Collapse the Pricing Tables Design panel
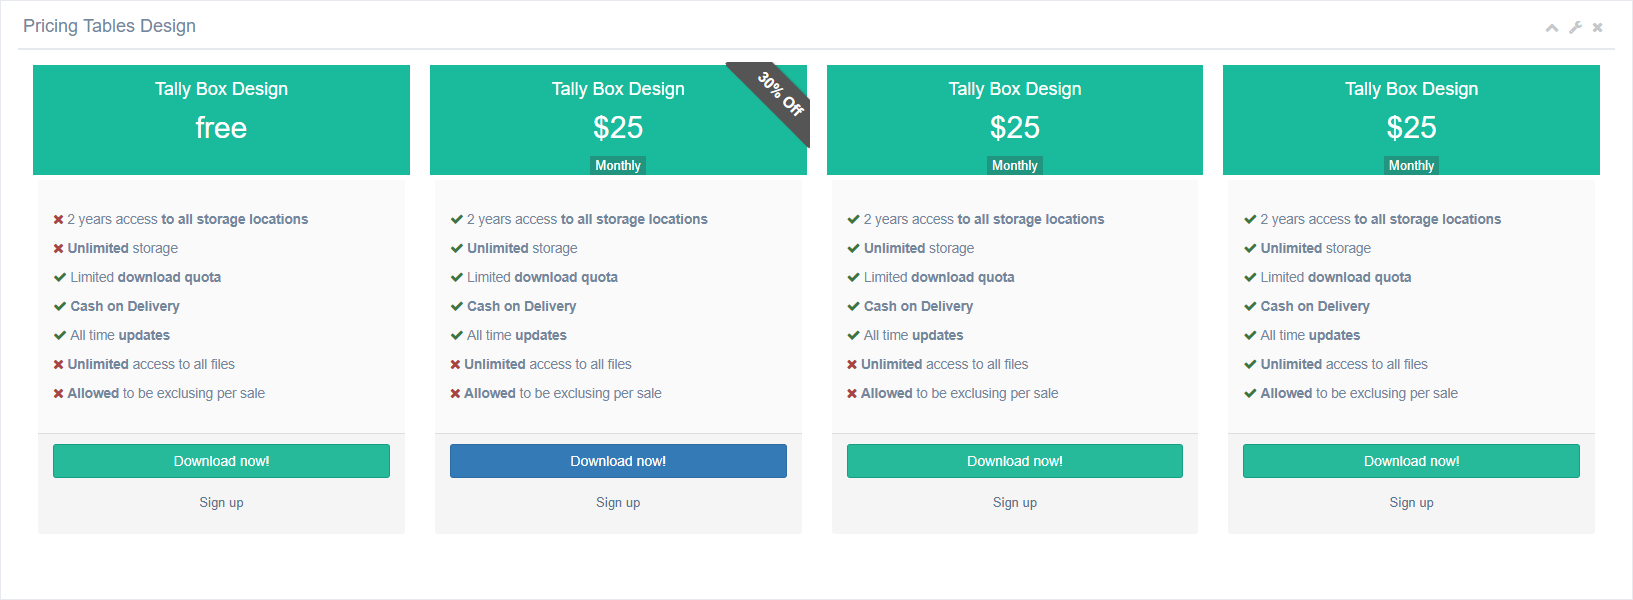The width and height of the screenshot is (1633, 600). coord(1552,28)
